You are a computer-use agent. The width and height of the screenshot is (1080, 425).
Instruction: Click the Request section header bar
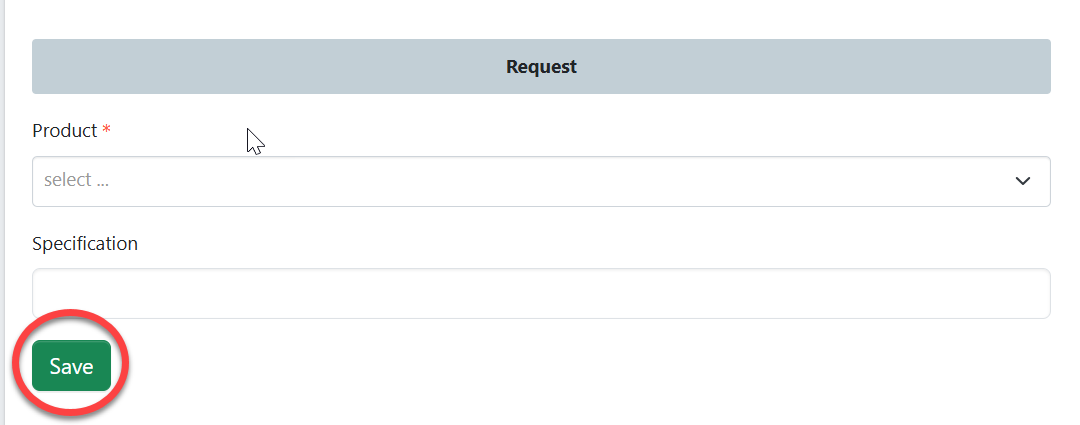click(x=540, y=67)
